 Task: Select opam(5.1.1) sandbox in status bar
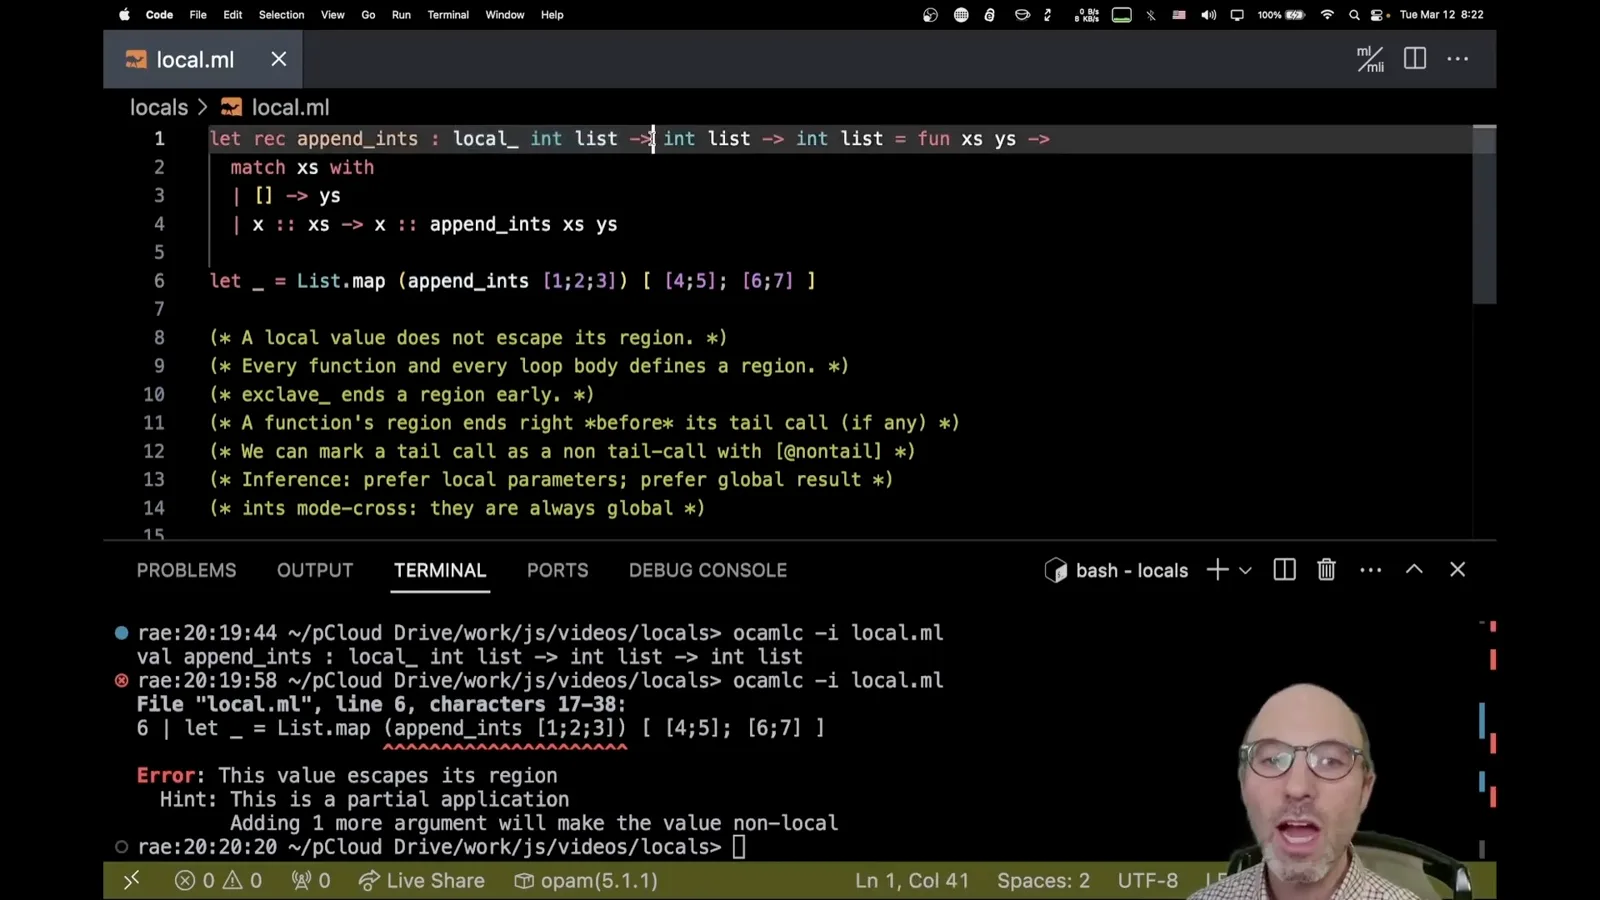point(586,881)
